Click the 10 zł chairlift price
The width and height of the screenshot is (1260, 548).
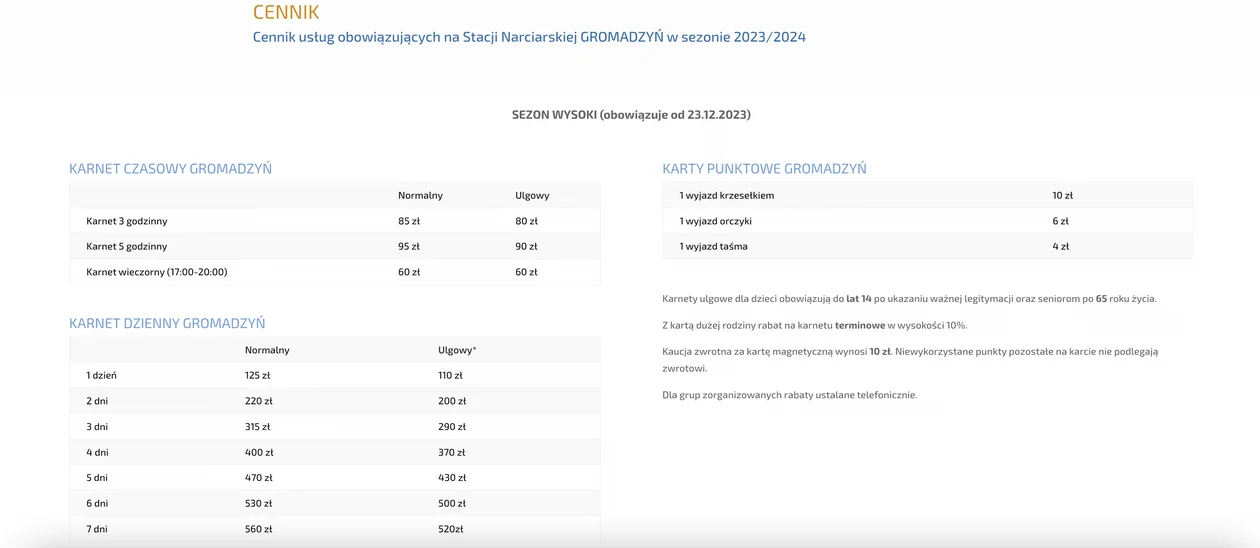(x=1062, y=195)
